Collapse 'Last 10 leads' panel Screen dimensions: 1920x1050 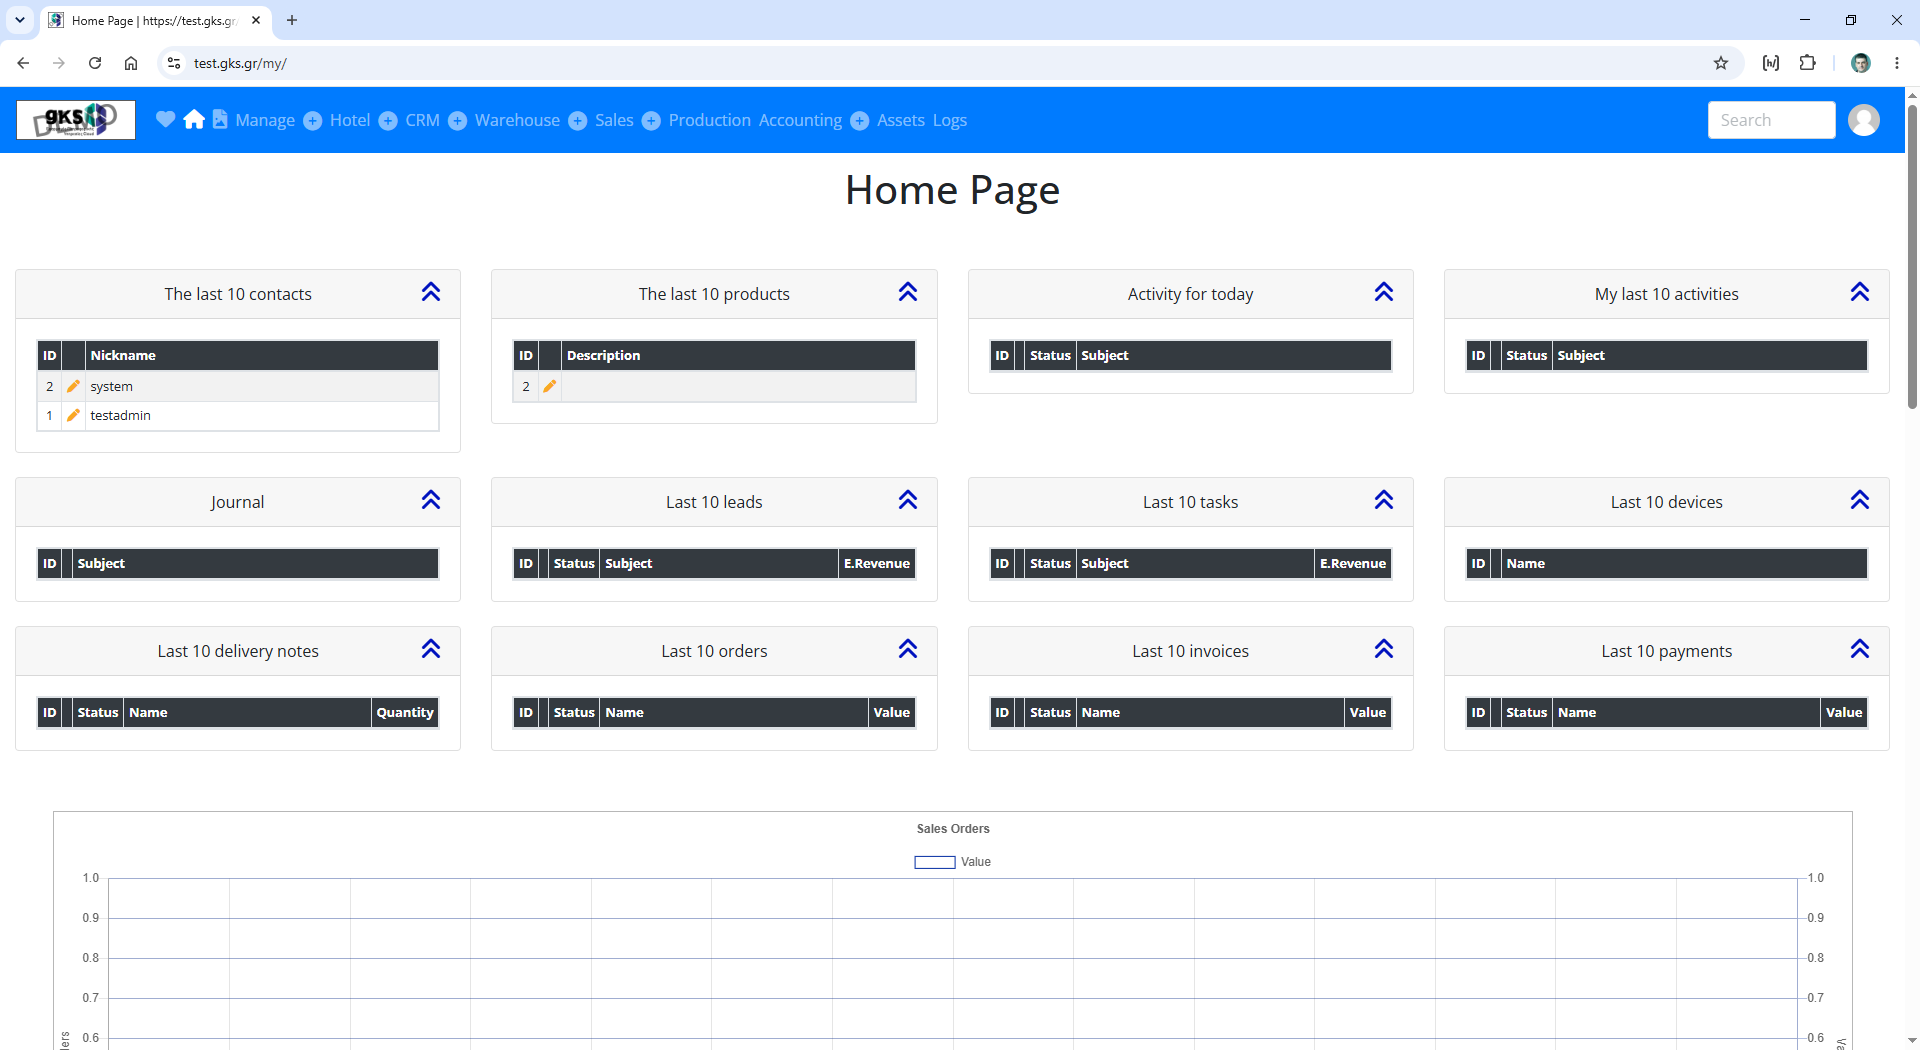pos(908,500)
